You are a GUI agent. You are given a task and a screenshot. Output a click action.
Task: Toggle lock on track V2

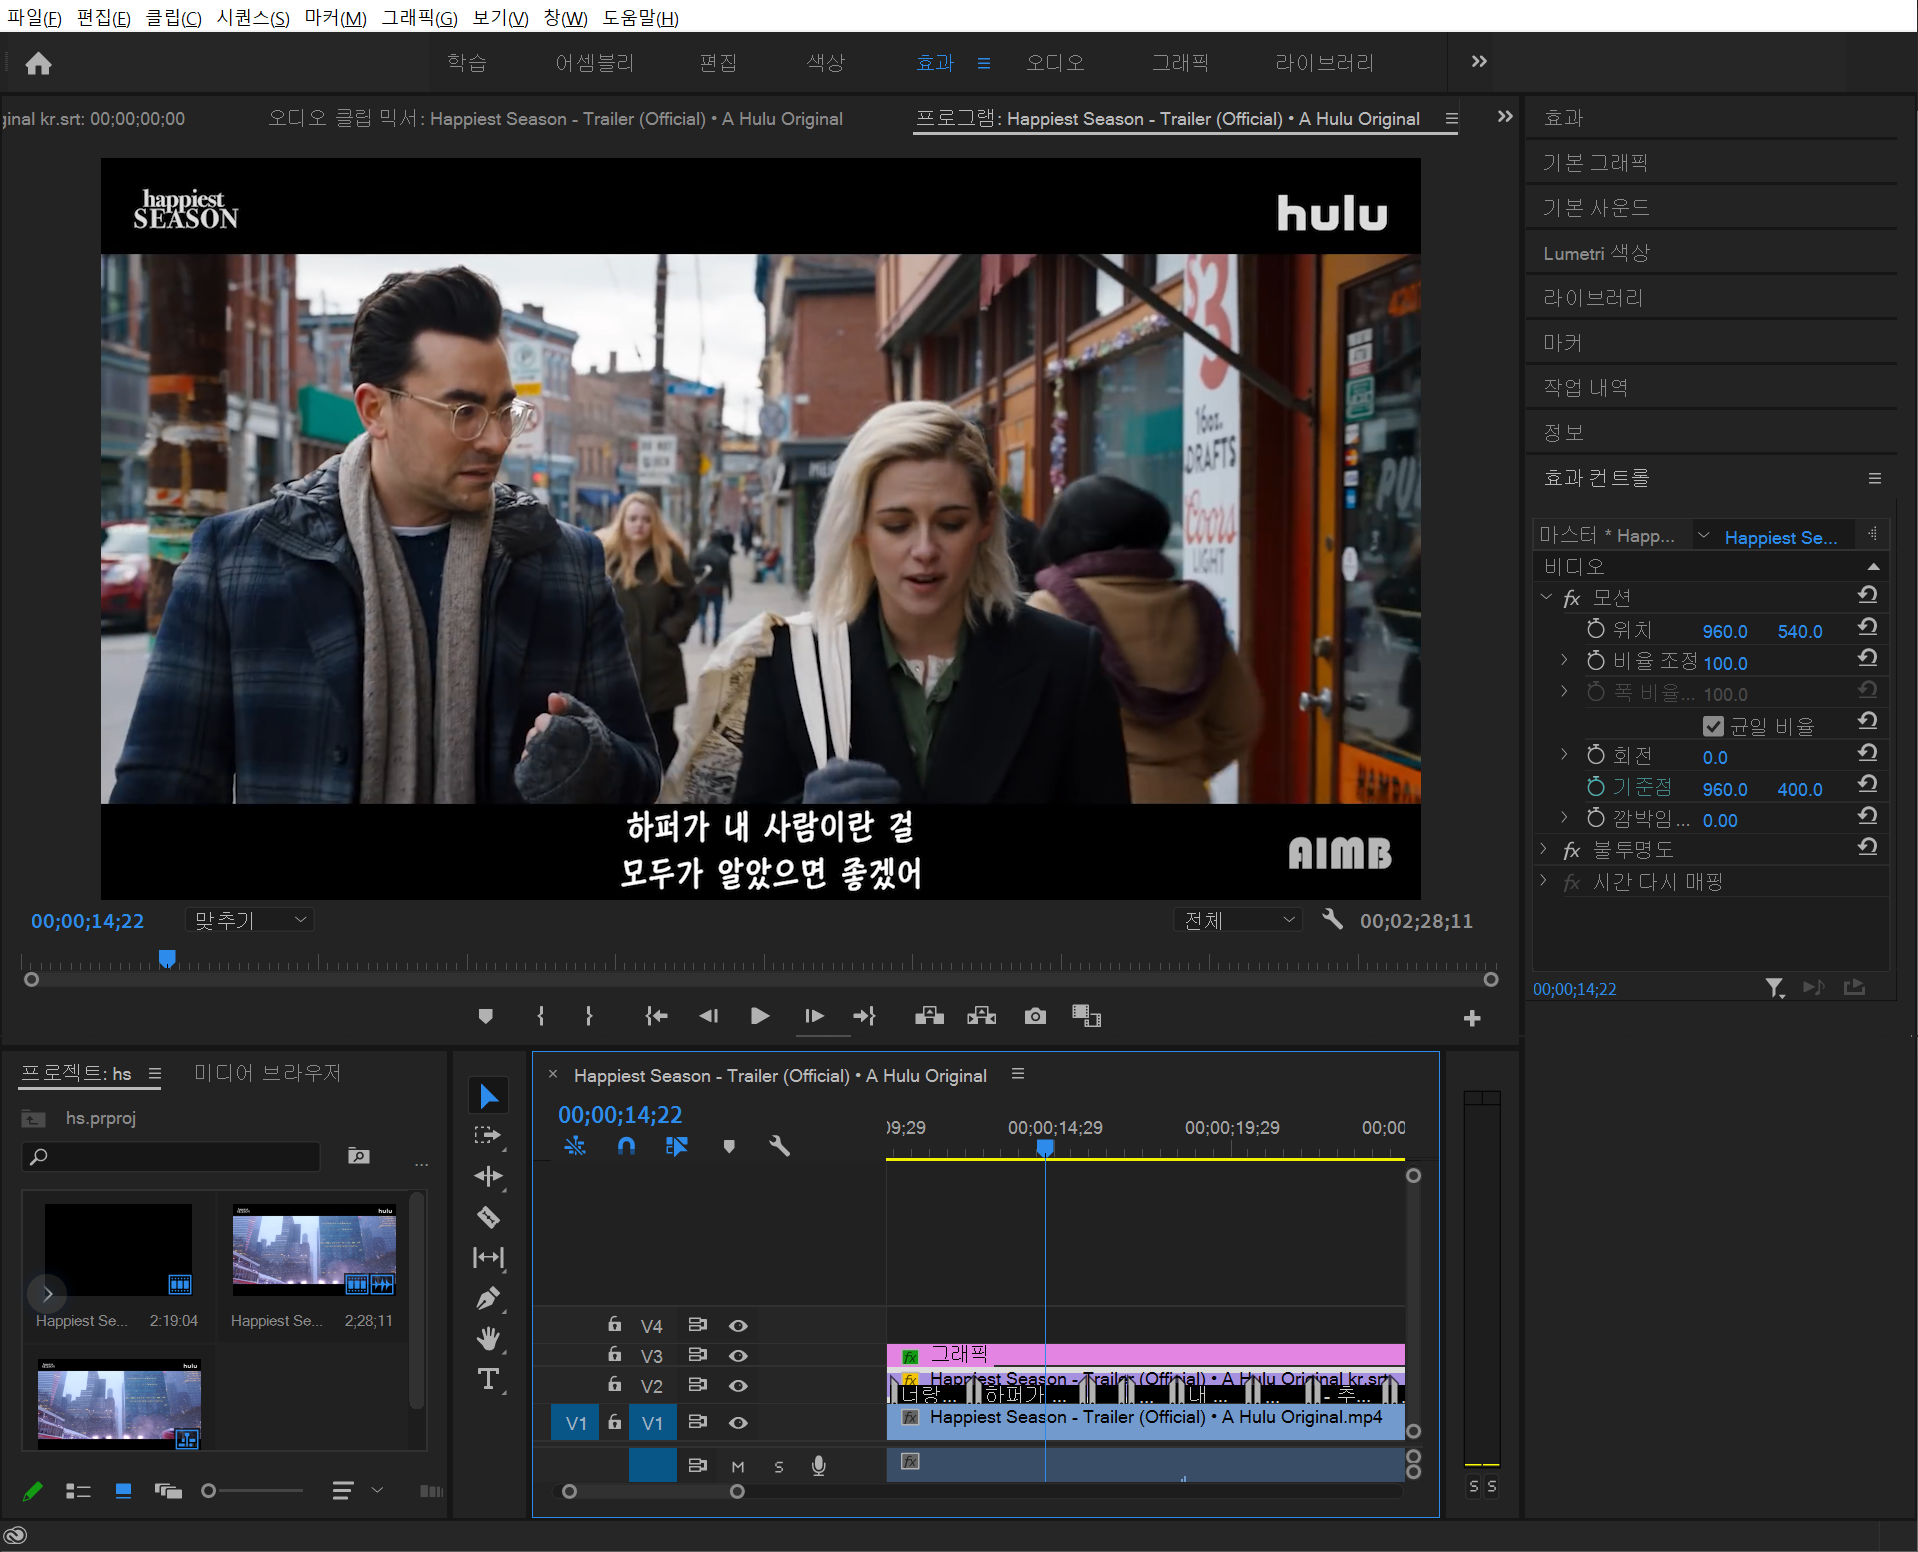(614, 1385)
